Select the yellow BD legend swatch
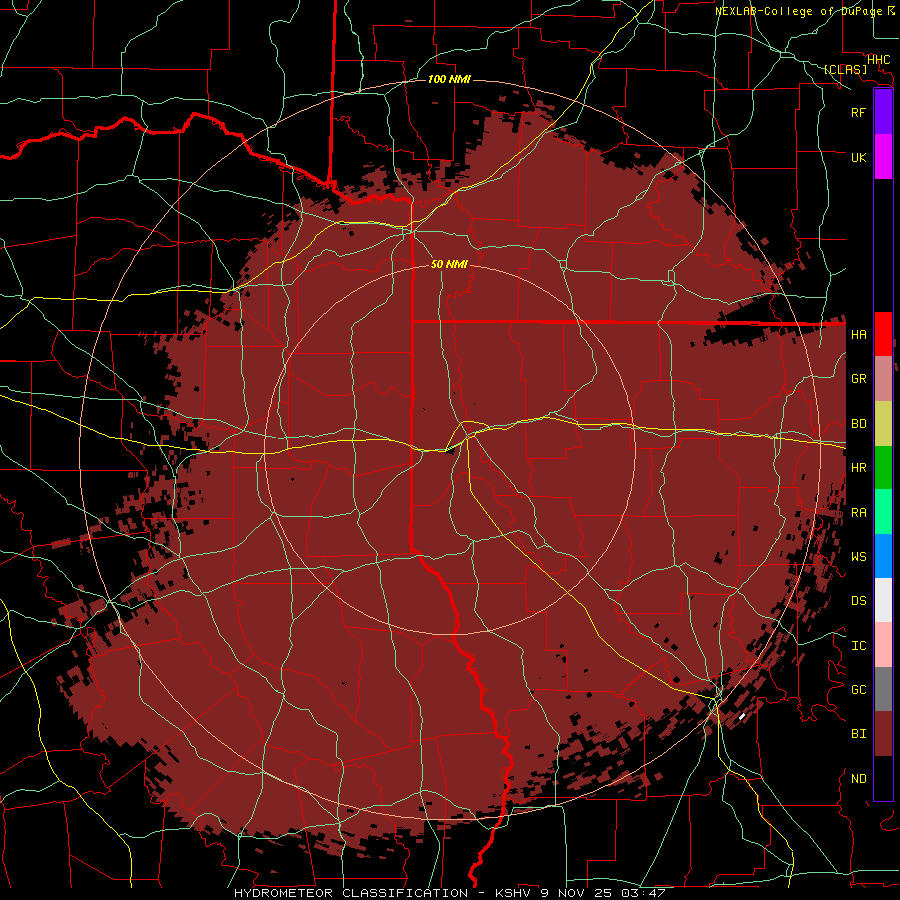The width and height of the screenshot is (900, 900). tap(883, 424)
